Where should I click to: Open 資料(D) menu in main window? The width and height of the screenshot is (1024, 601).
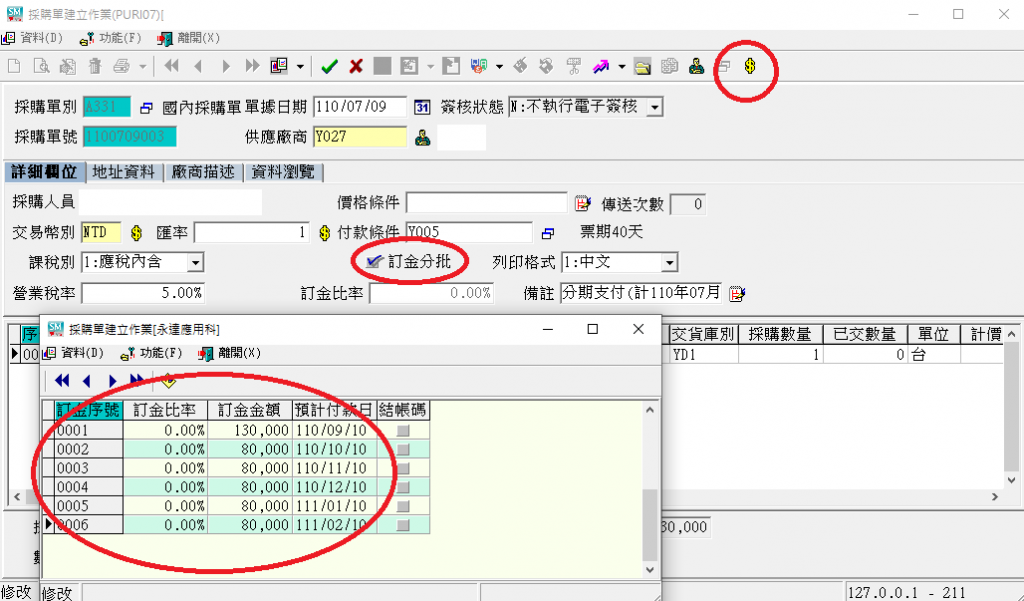click(x=33, y=39)
